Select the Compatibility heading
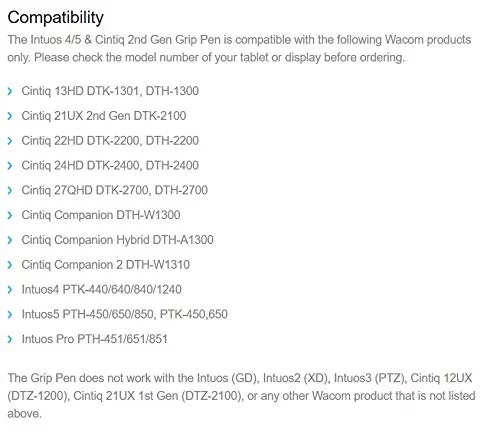Viewport: 500px width, 443px height. [56, 18]
